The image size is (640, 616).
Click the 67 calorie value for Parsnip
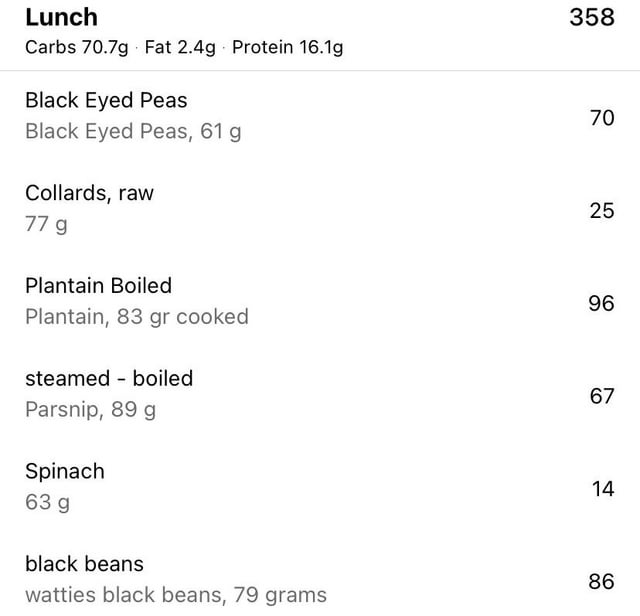601,397
